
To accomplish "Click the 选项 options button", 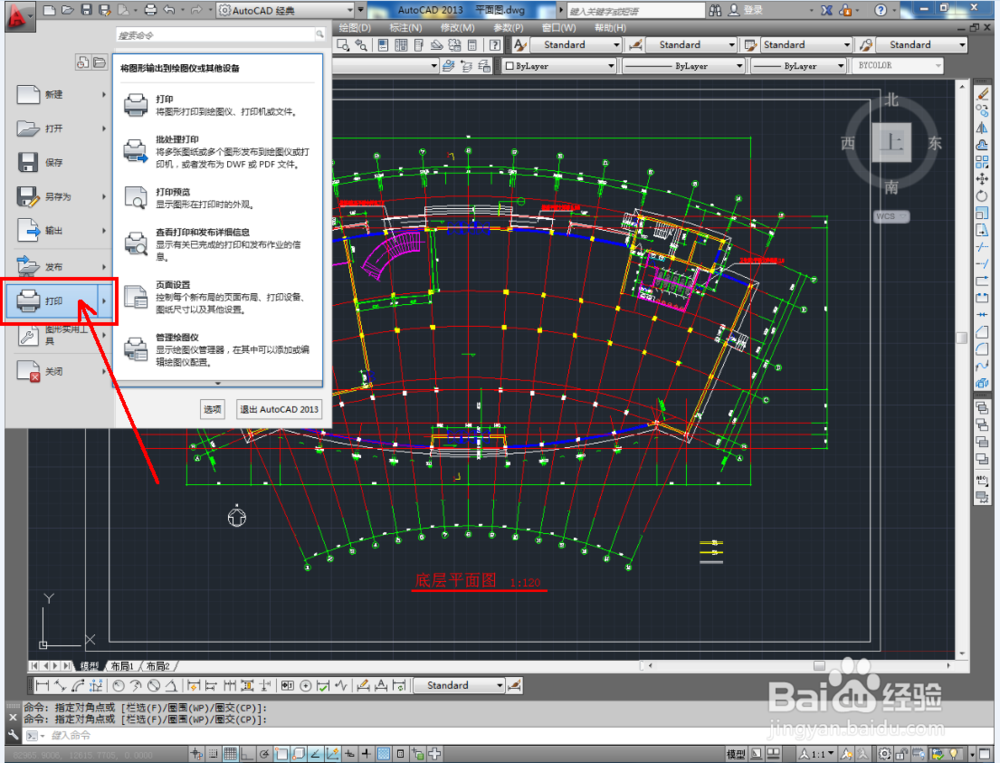I will pyautogui.click(x=212, y=410).
